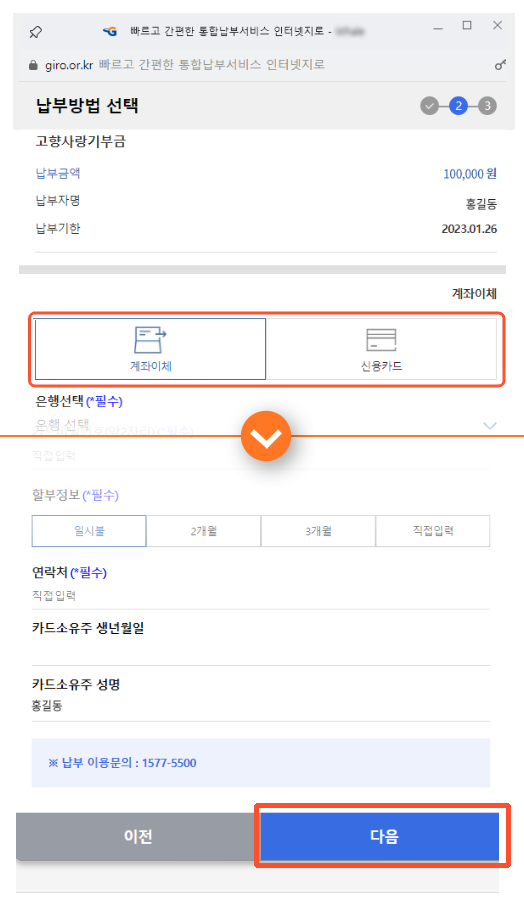Choose 2개월 installment option

pos(203,531)
